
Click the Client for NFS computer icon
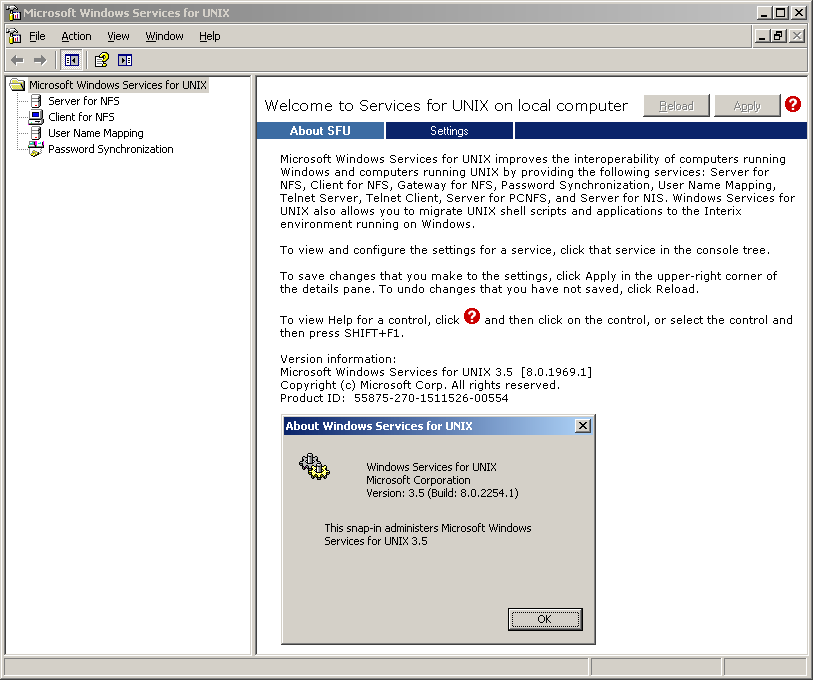36,117
